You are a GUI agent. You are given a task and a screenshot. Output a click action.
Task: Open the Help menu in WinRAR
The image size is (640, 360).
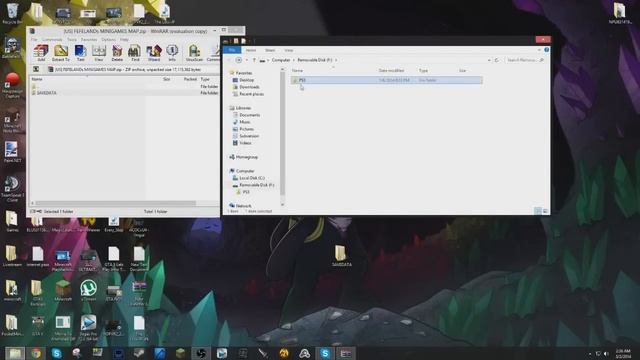coord(124,40)
